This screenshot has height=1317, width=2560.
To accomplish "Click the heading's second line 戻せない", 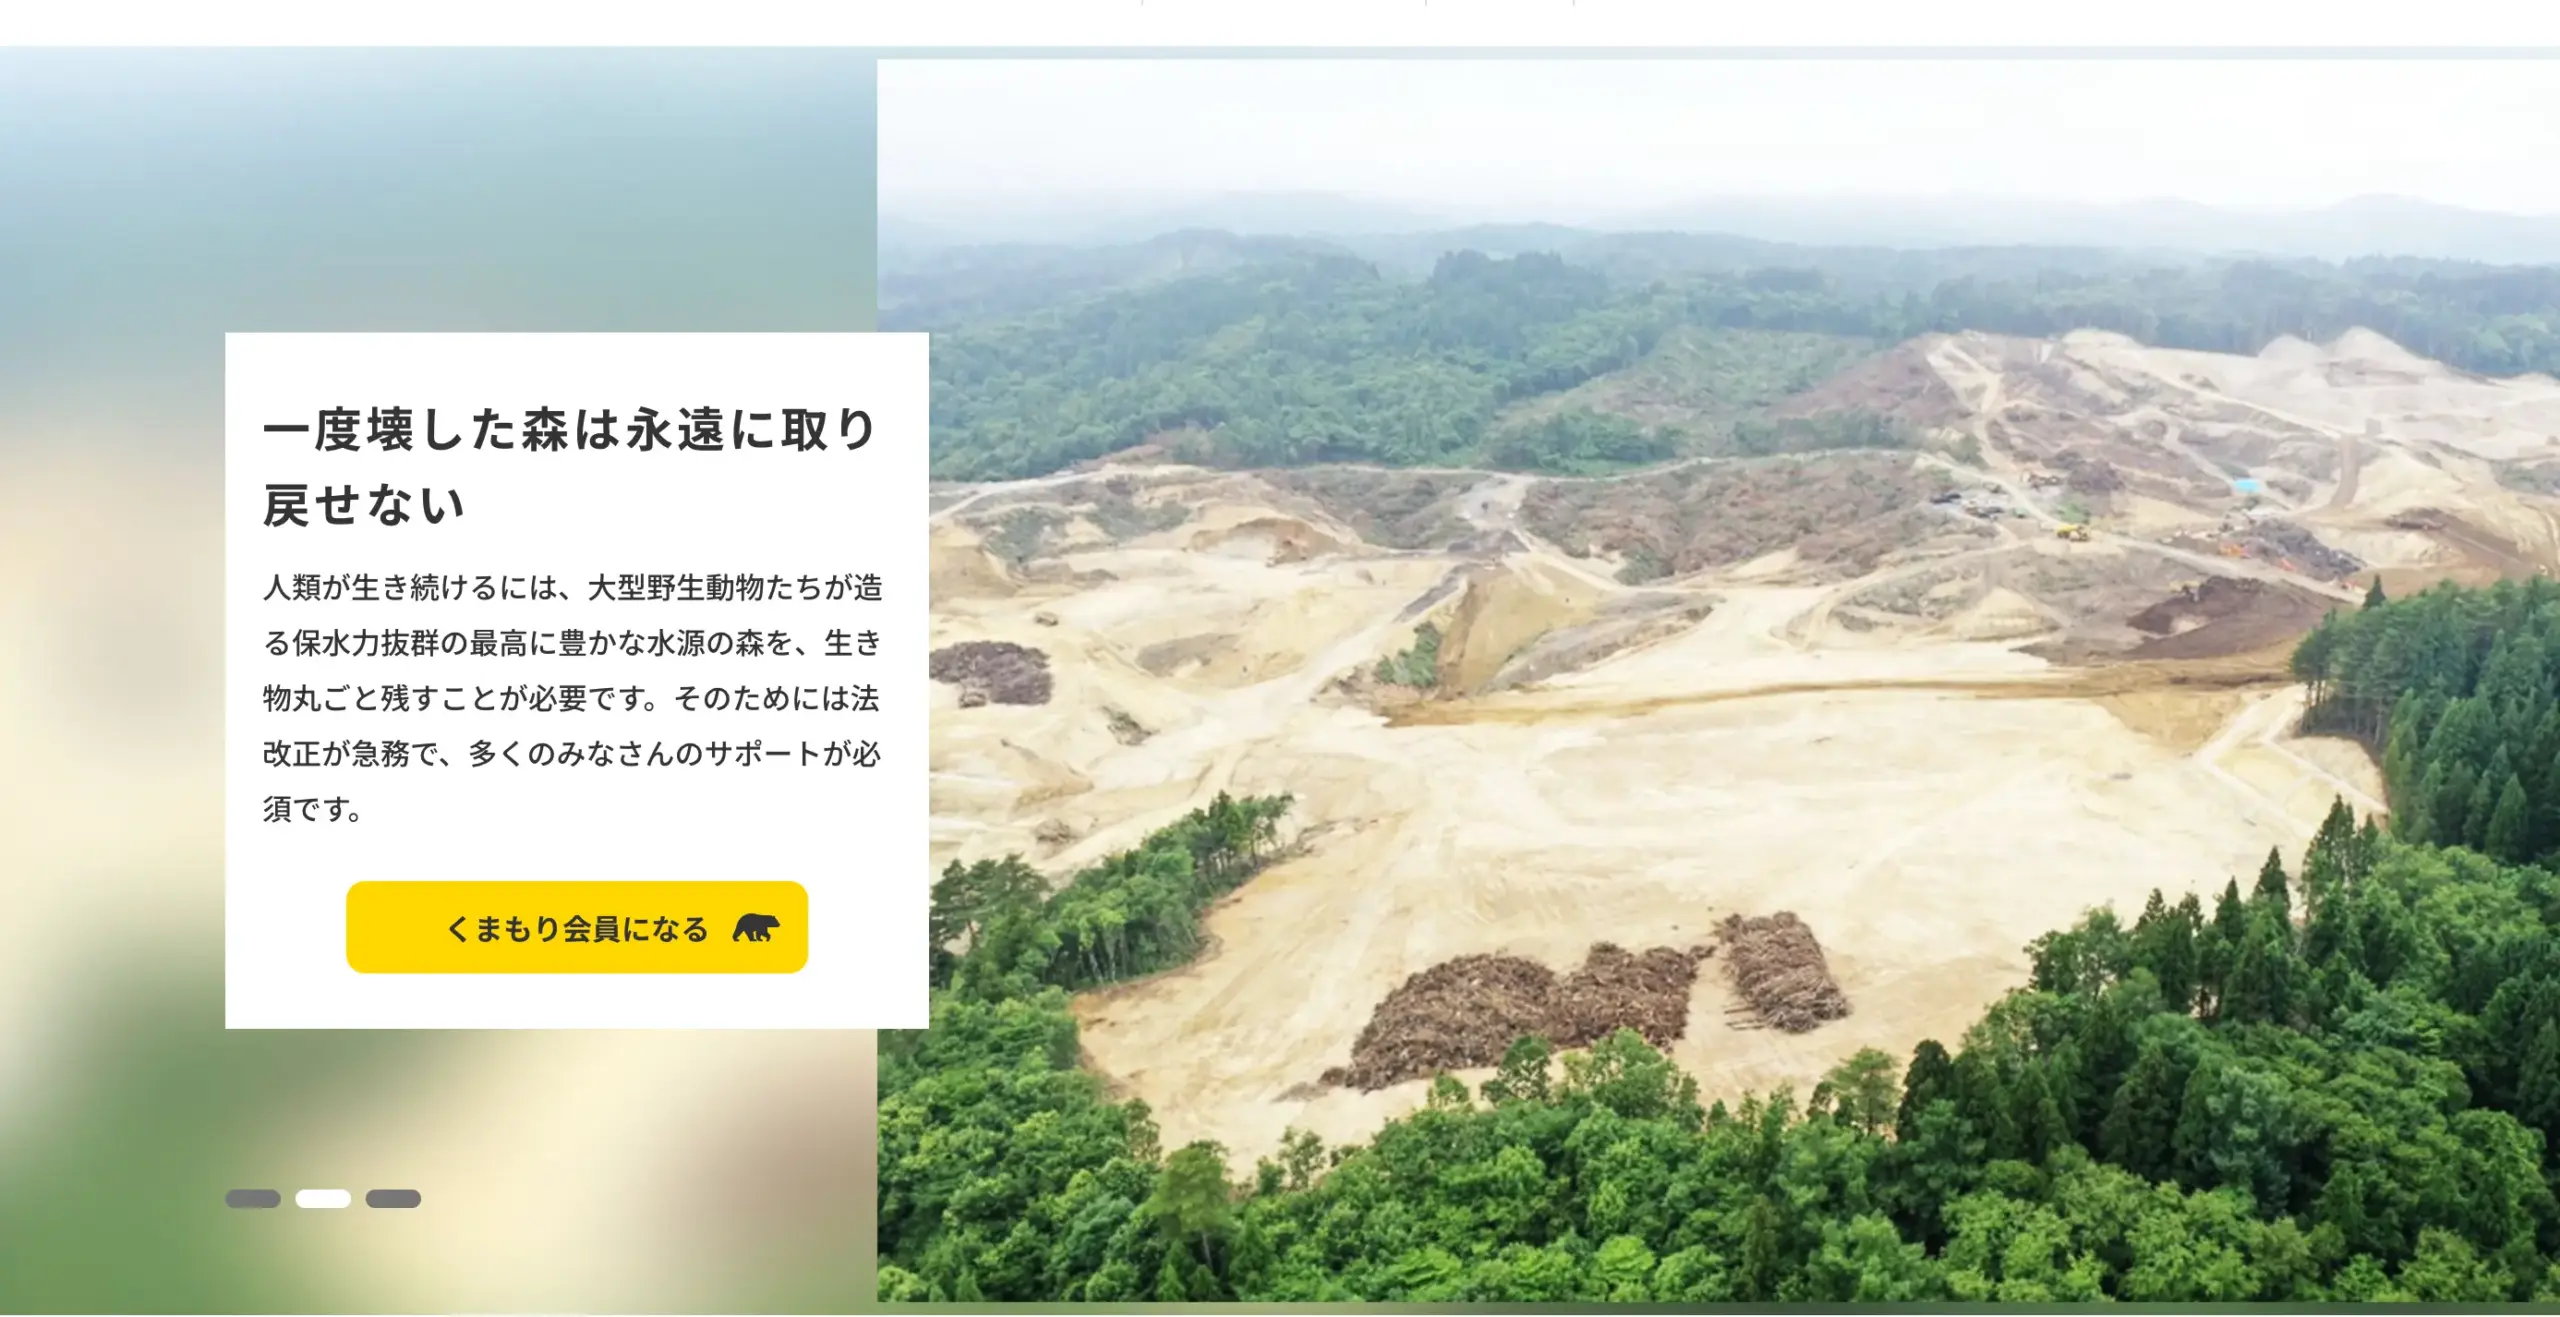I will 364,504.
